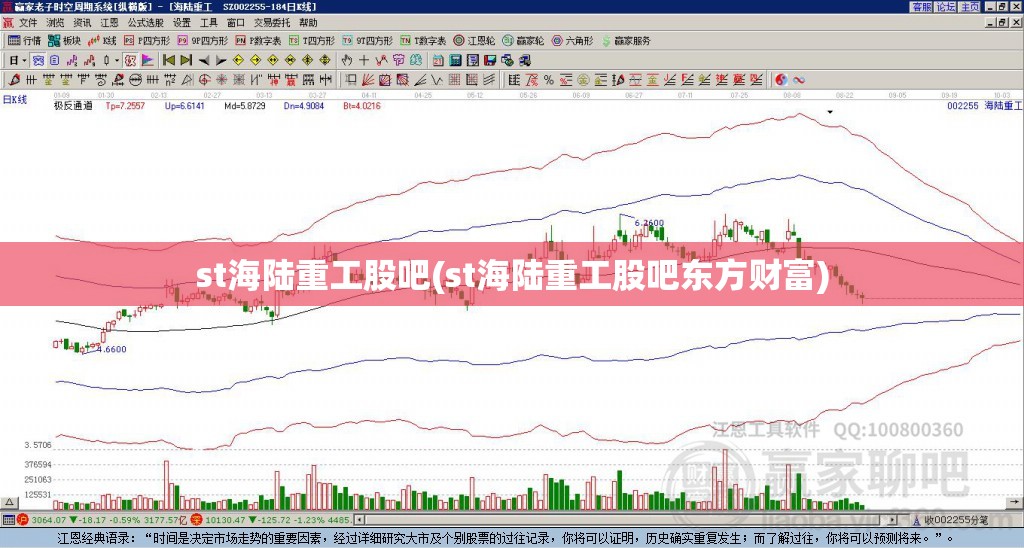Expand the candlestick chart type dropdown arrow
Image resolution: width=1024 pixels, height=548 pixels.
click(x=117, y=60)
